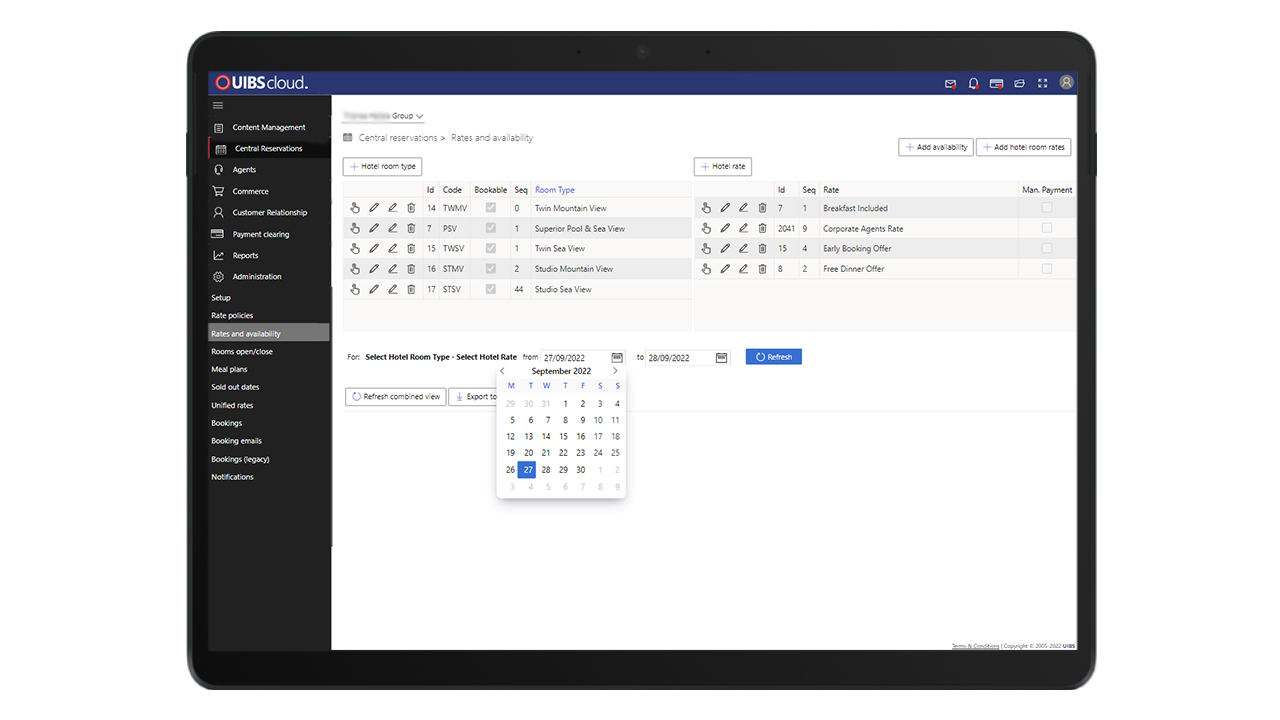This screenshot has width=1280, height=720.
Task: Select Superior Pool & Sea View hand icon
Action: pyautogui.click(x=355, y=228)
